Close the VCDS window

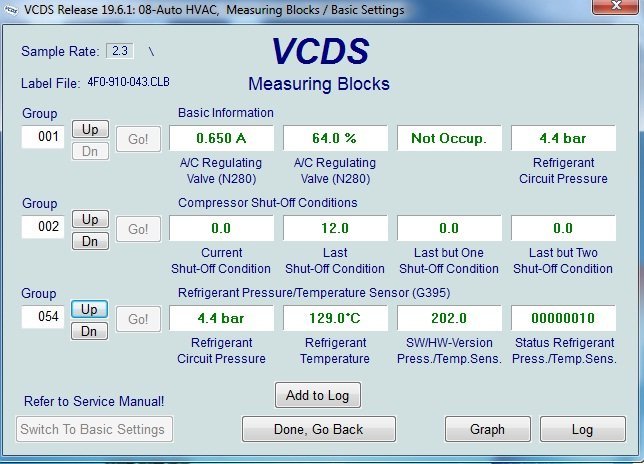pyautogui.click(x=617, y=9)
